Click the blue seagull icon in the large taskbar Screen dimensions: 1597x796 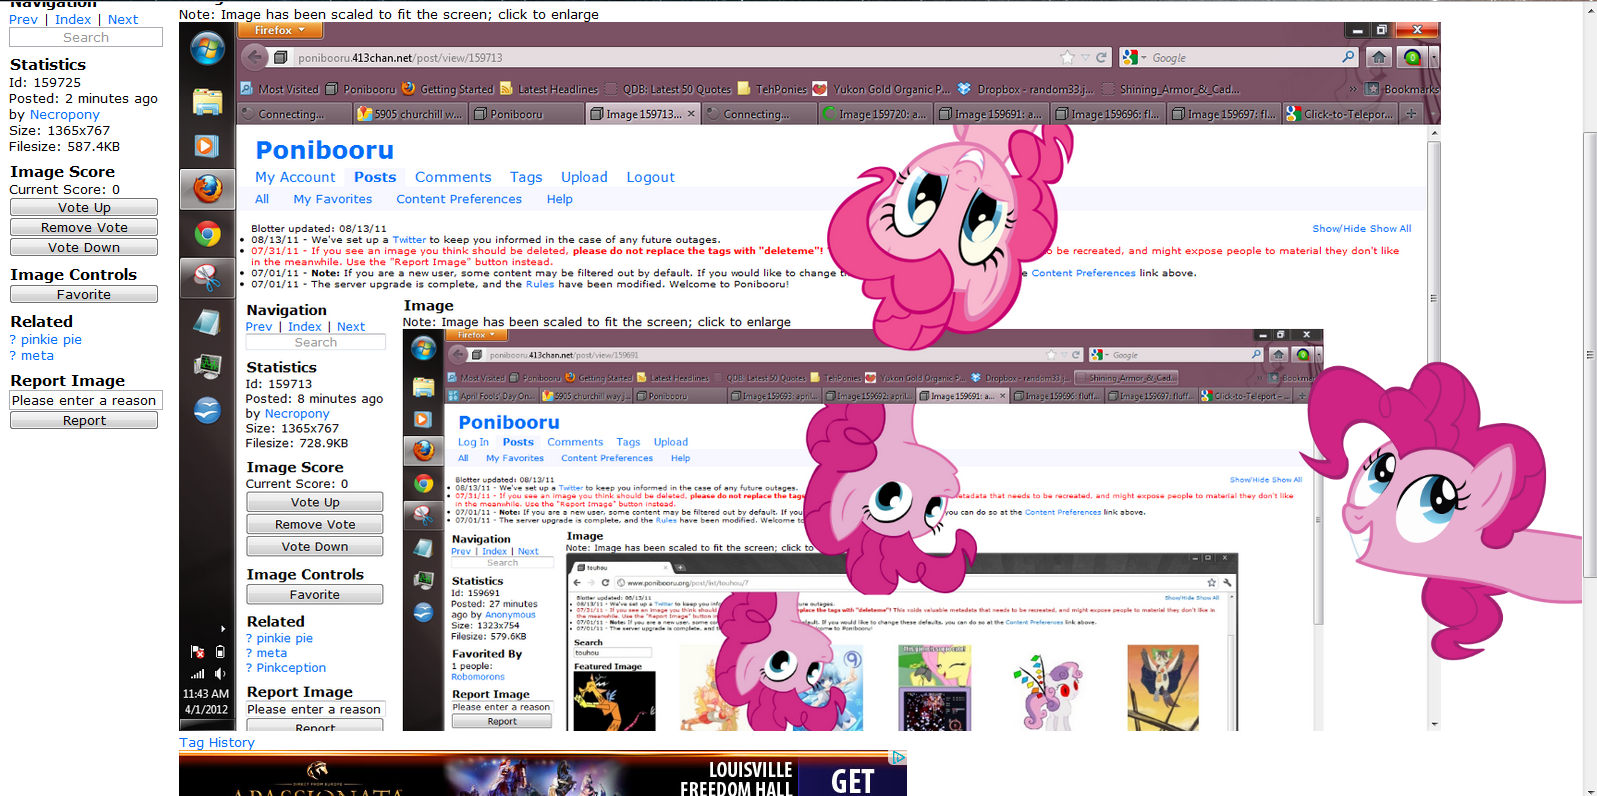(x=207, y=410)
